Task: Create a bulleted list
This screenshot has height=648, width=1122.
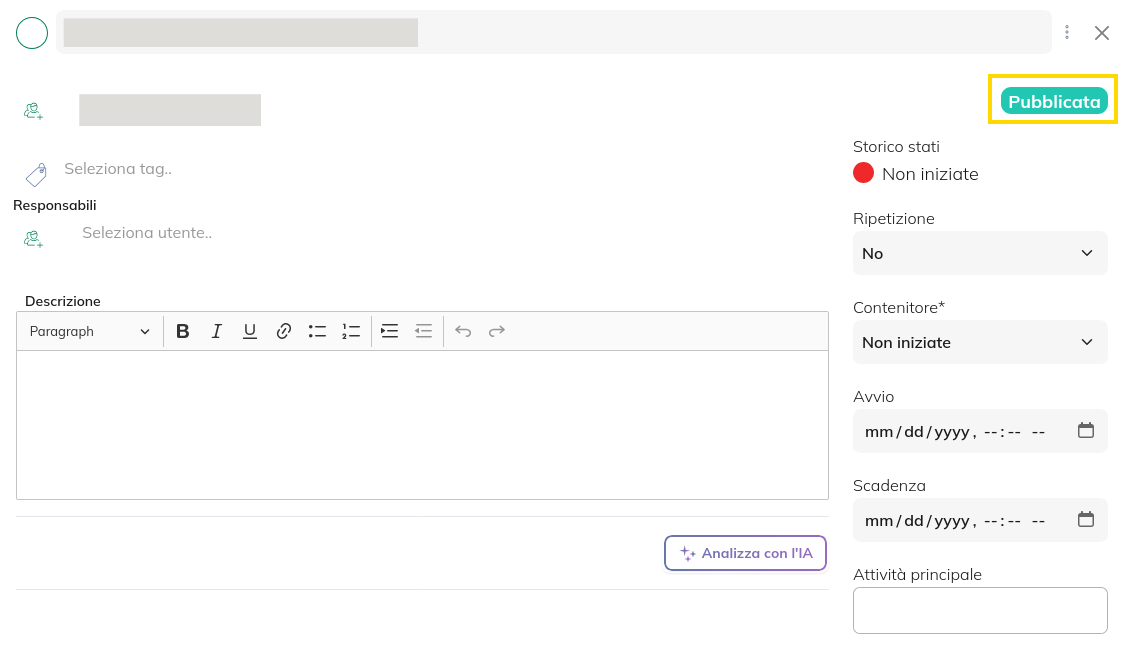Action: coord(317,331)
